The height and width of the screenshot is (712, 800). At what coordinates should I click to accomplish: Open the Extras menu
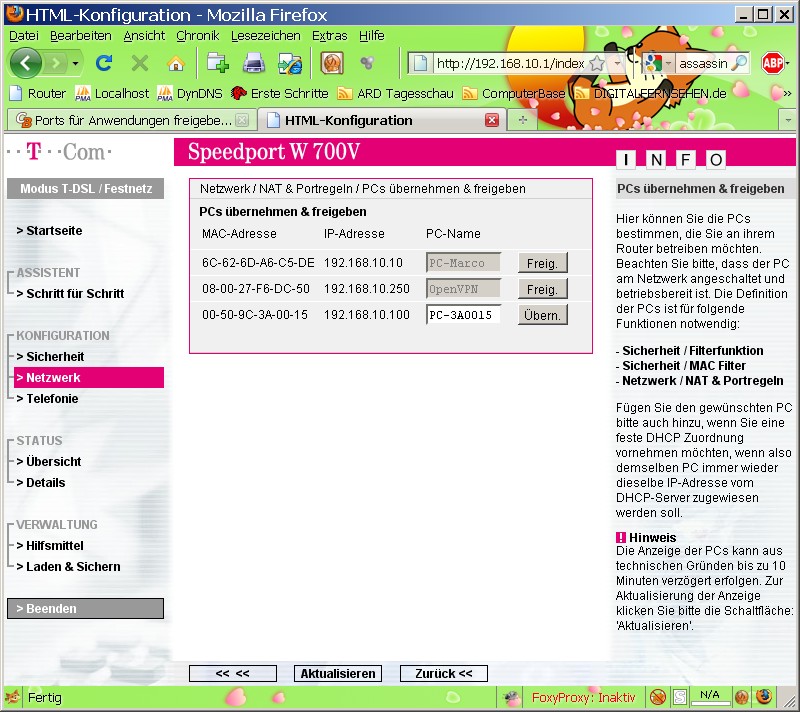pos(329,36)
